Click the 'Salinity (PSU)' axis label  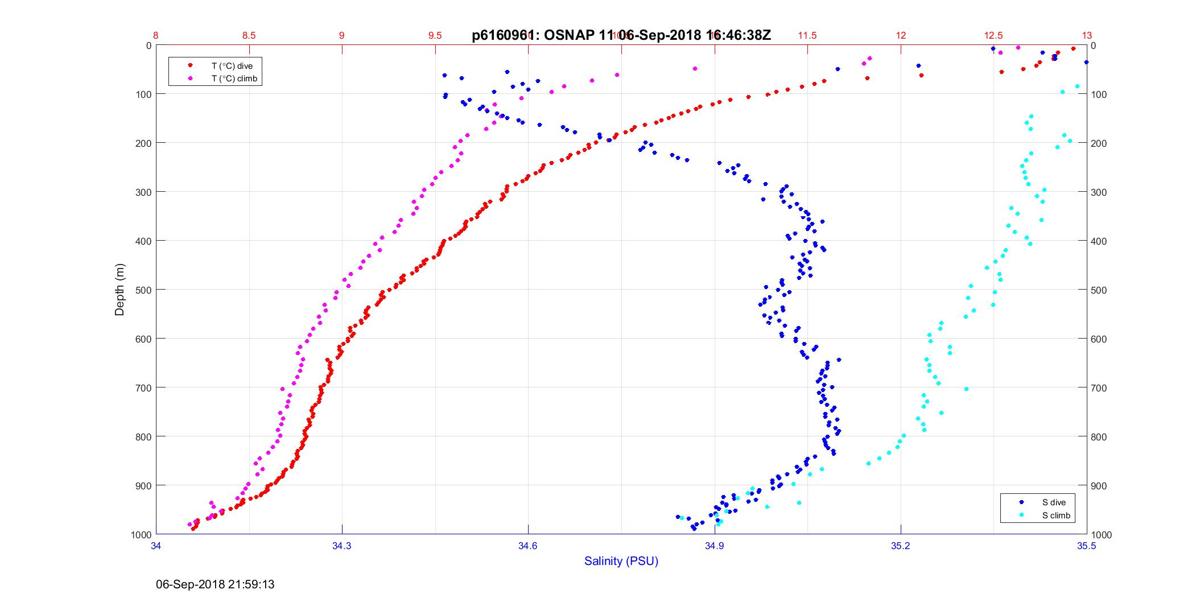tap(621, 561)
